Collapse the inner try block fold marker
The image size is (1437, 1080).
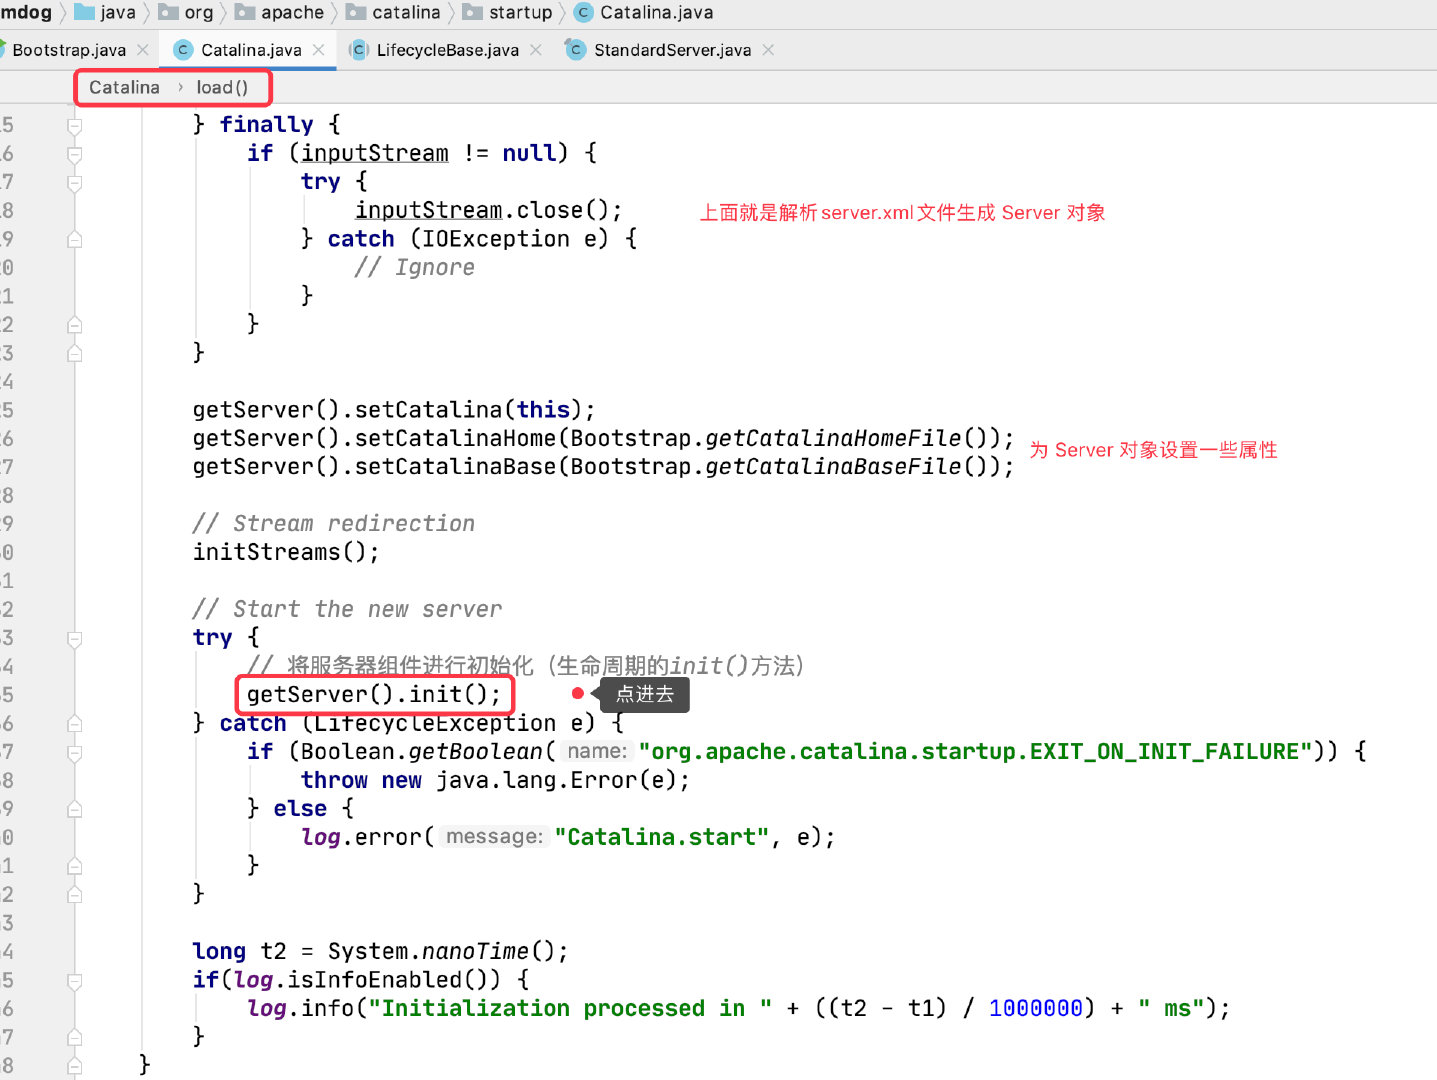tap(74, 182)
